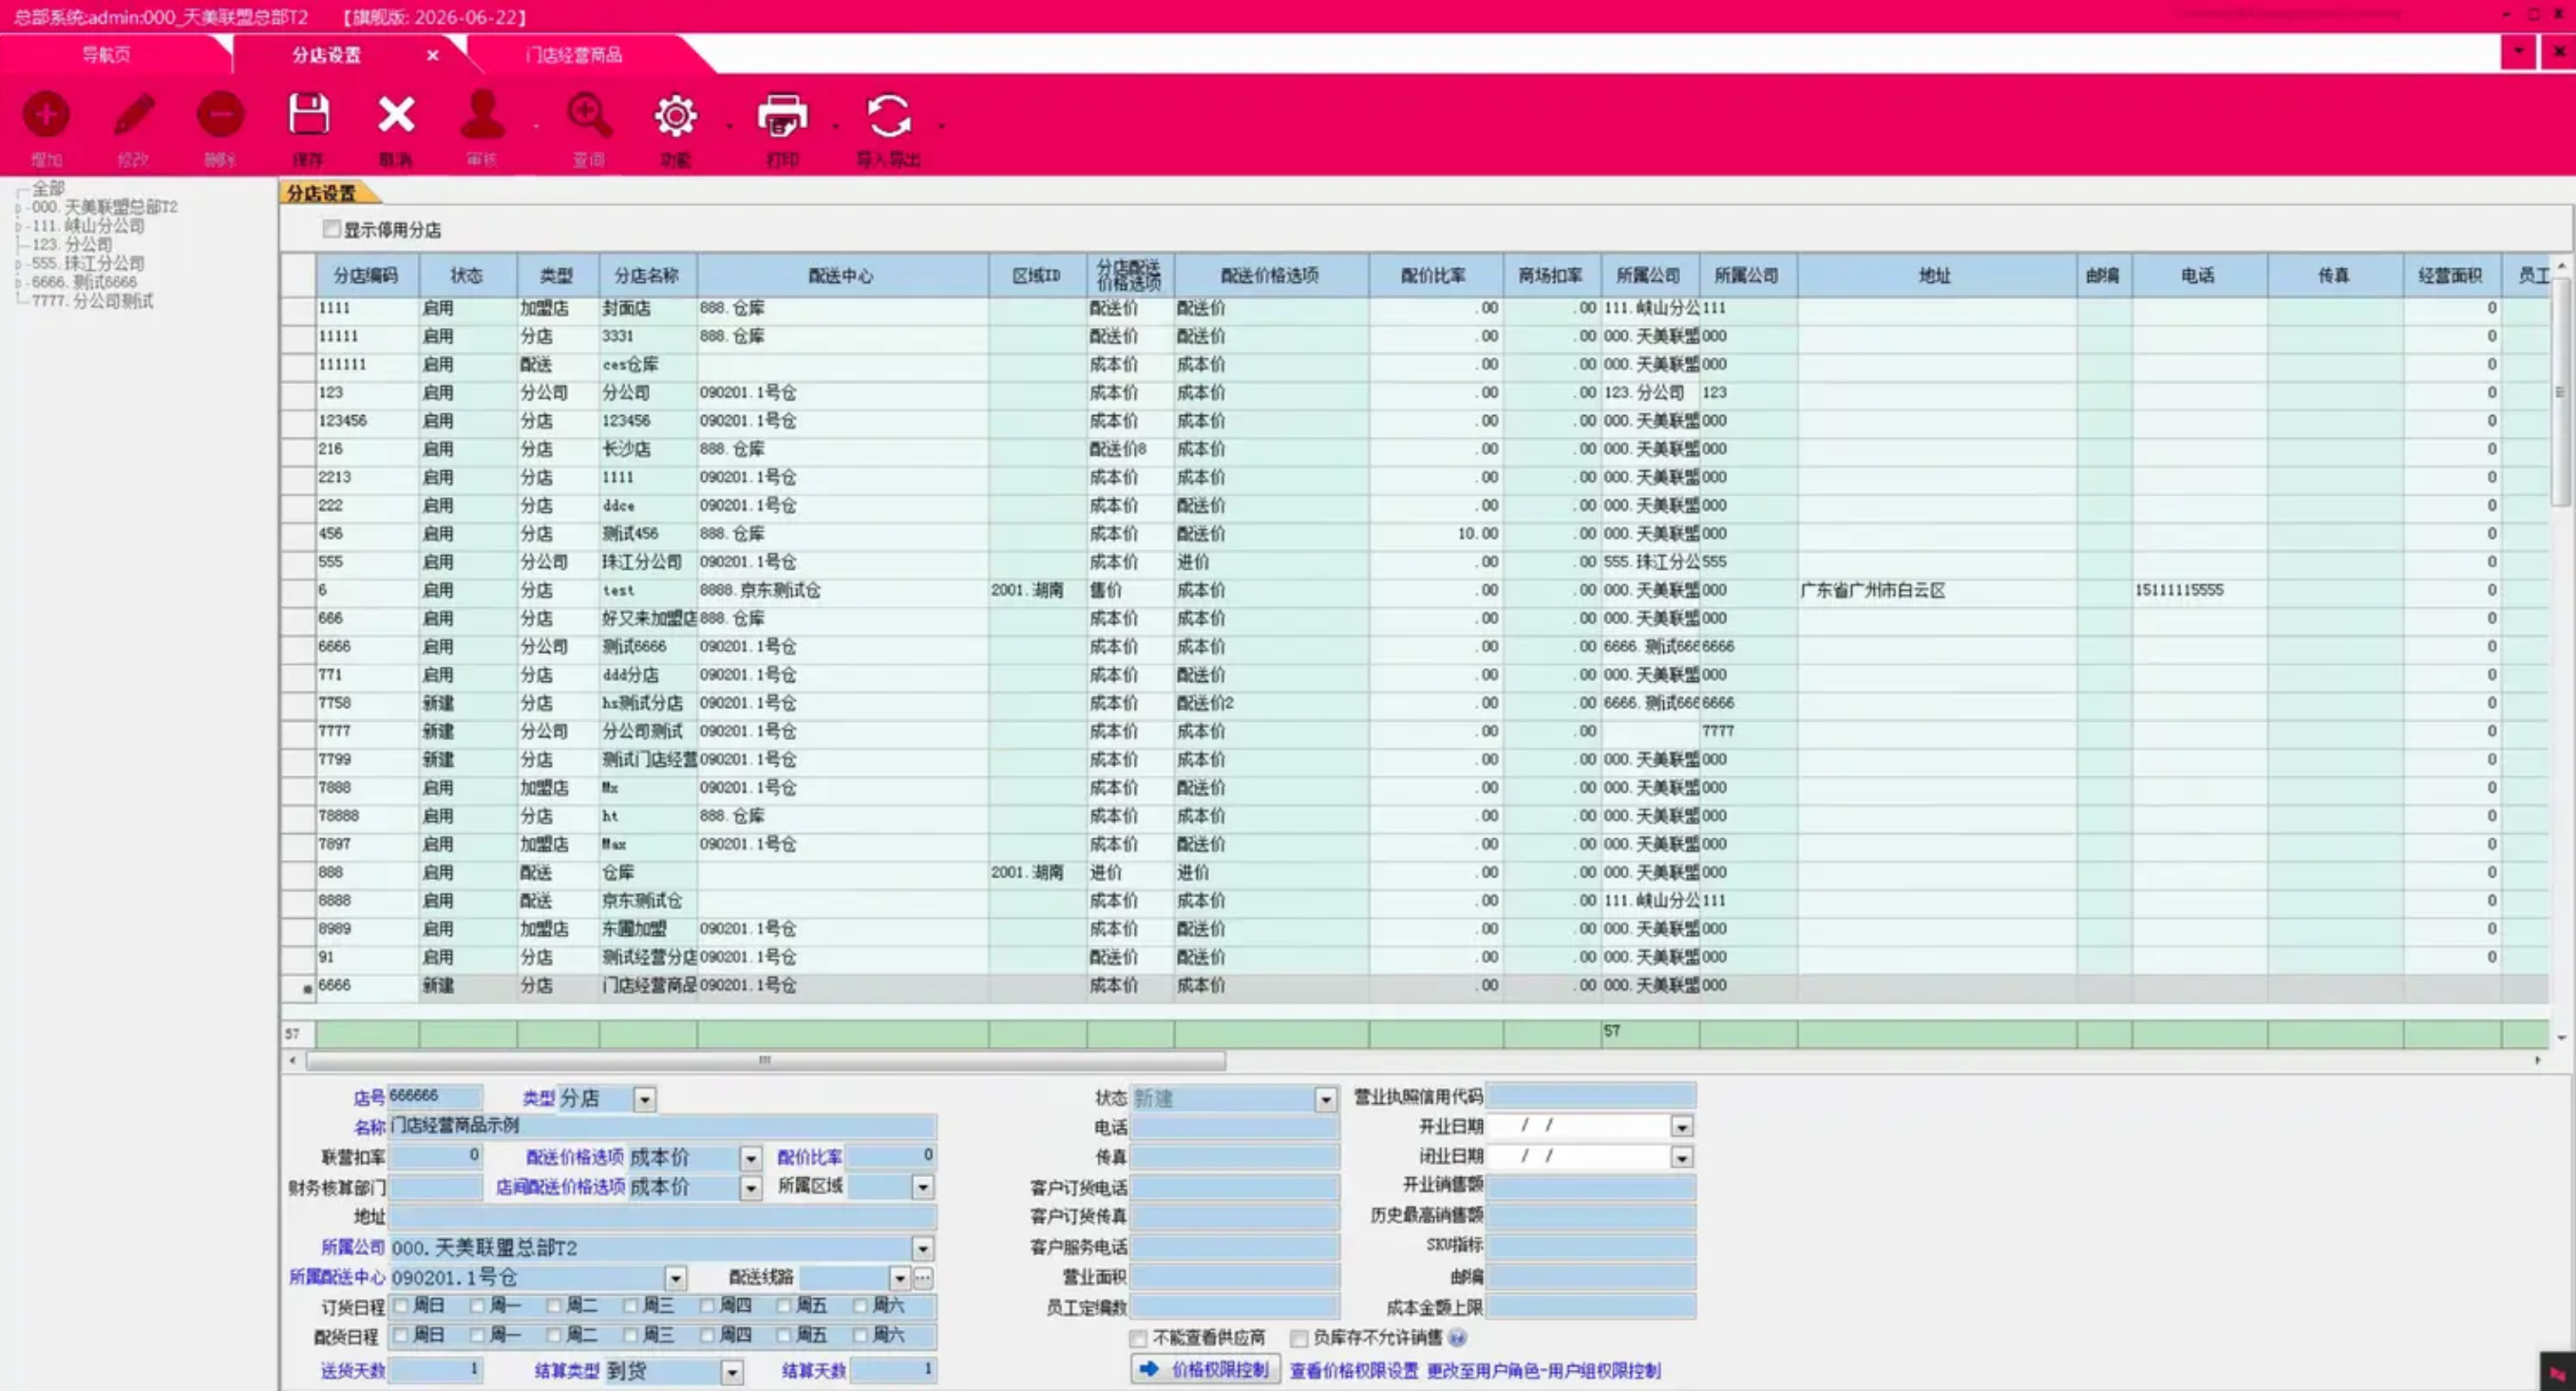Click address cell 广东省广州市白云区
Screen dimensions: 2576x1391
pyautogui.click(x=1936, y=590)
